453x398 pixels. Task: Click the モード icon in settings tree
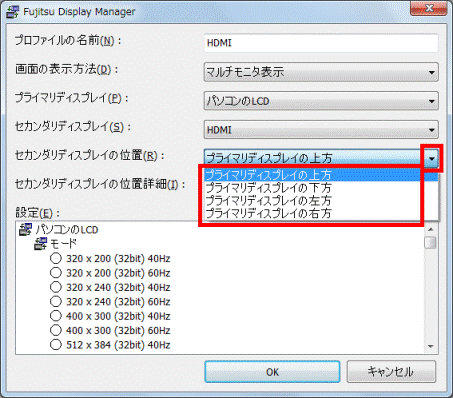41,244
